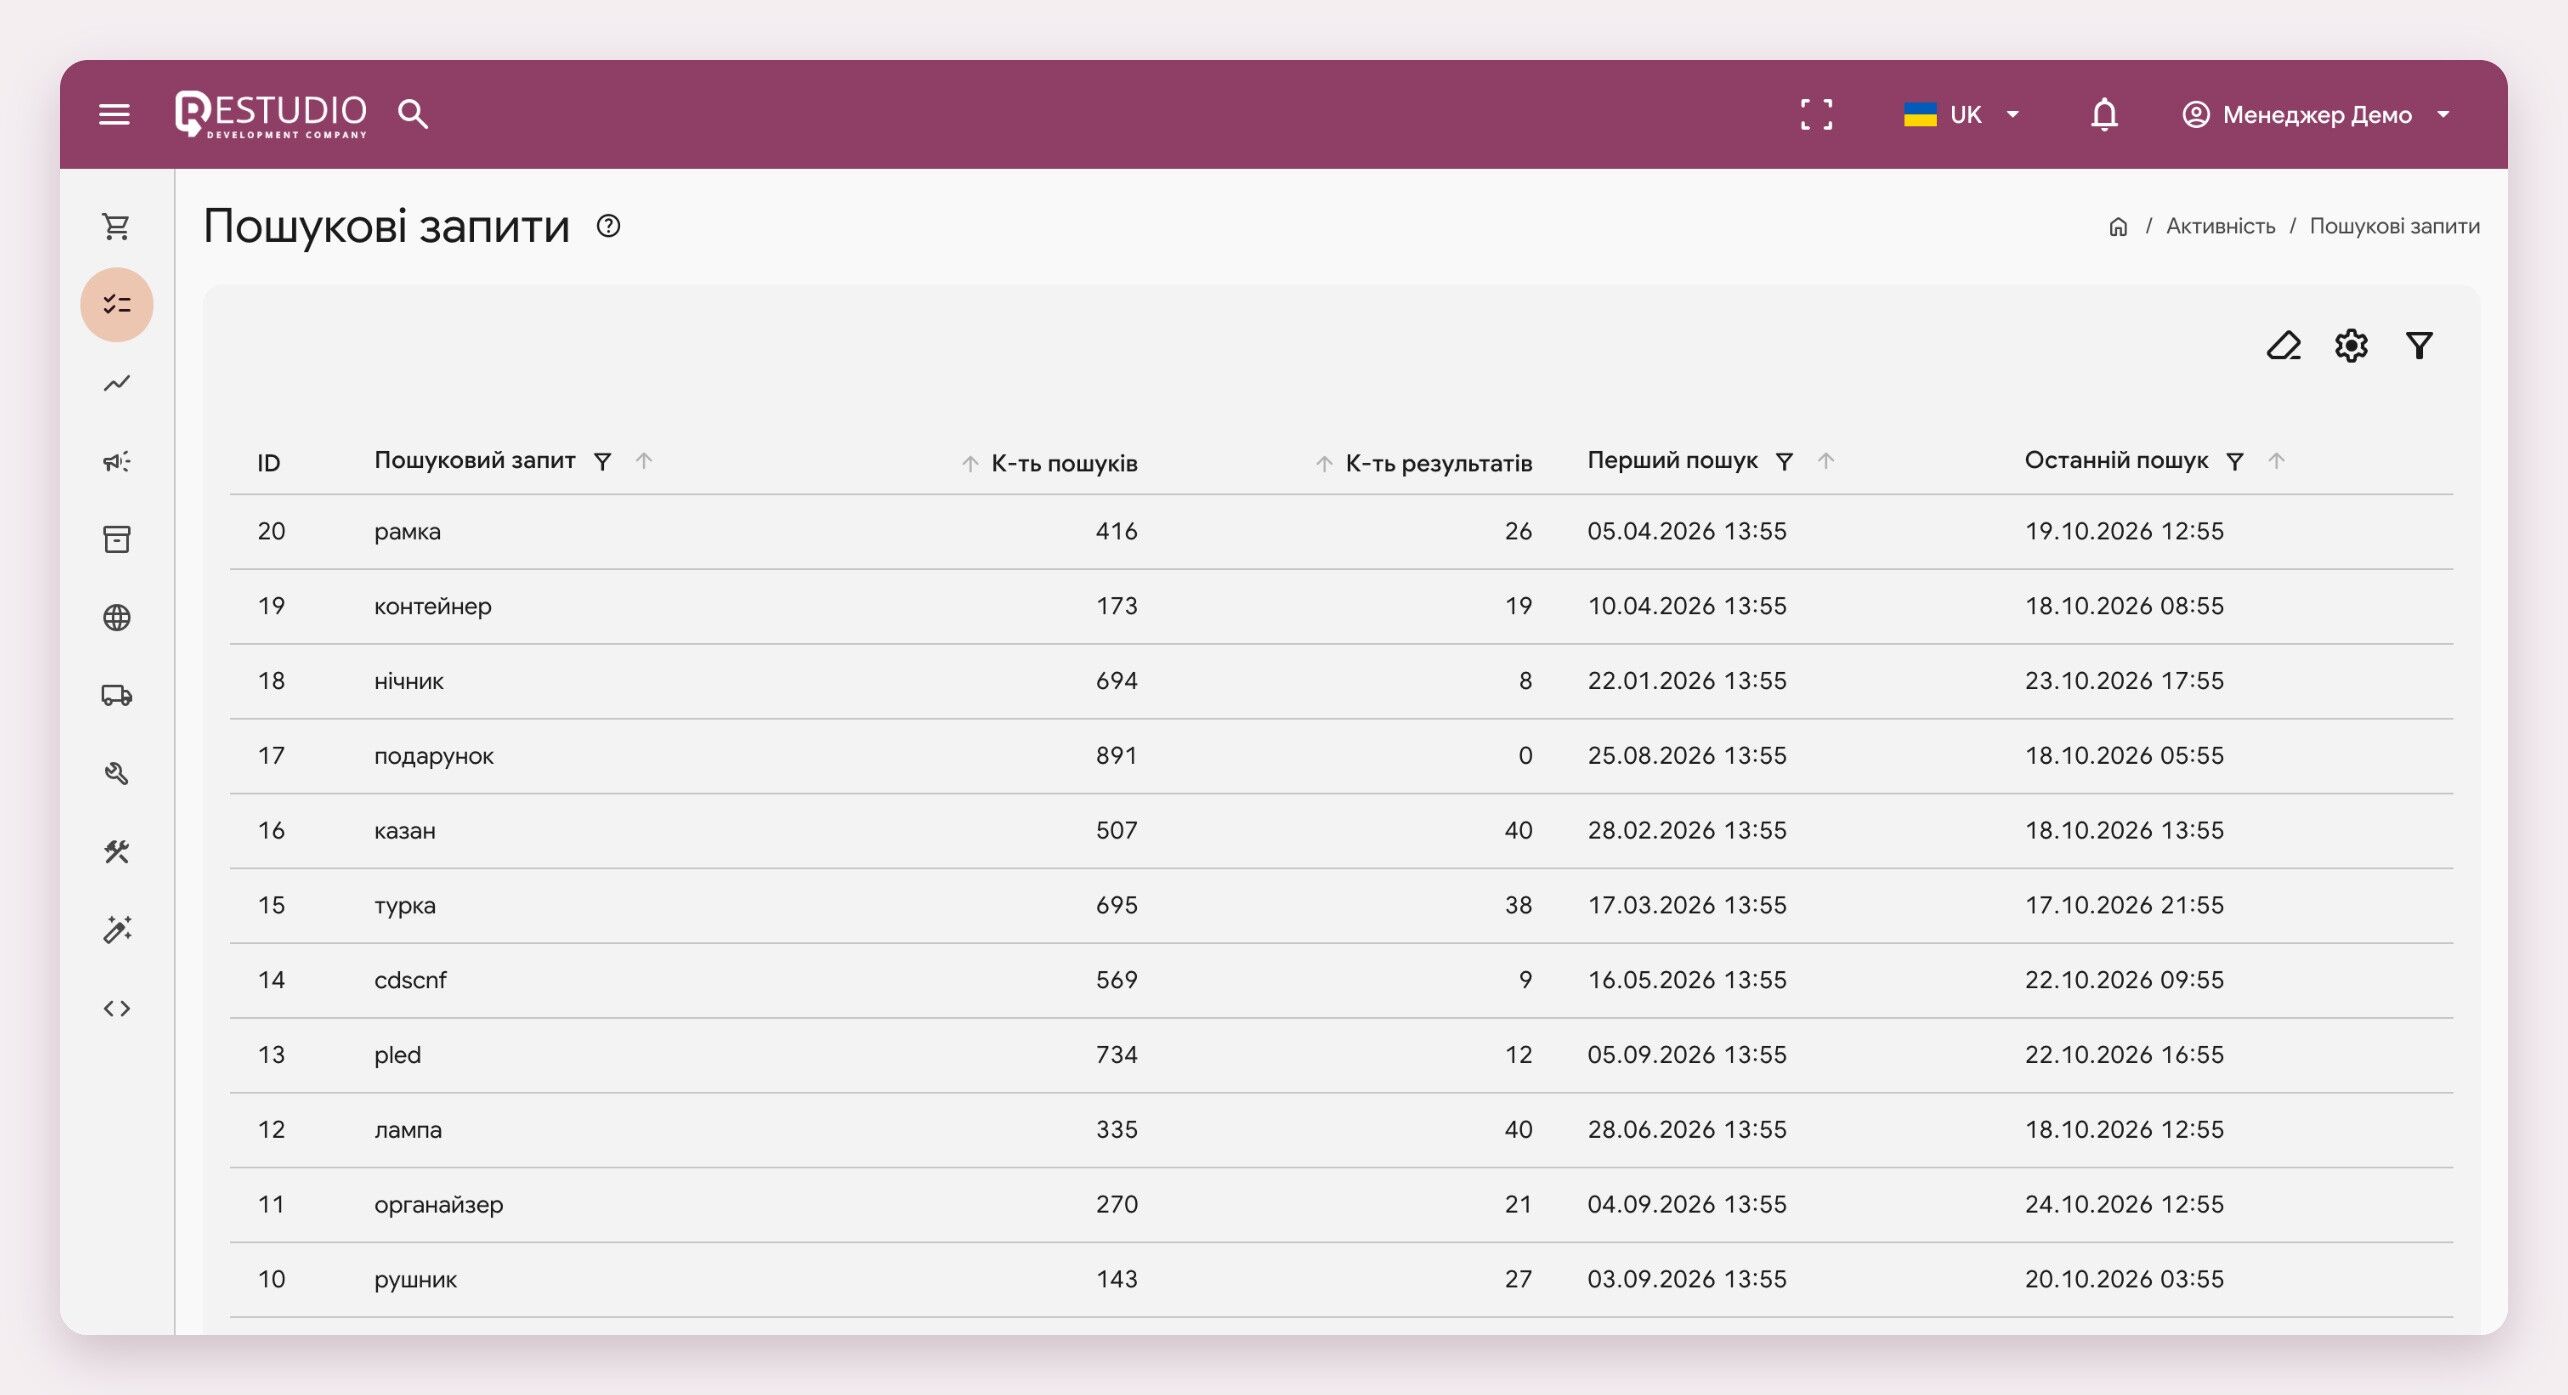The height and width of the screenshot is (1395, 2568).
Task: Select the органайзер query cell
Action: click(x=439, y=1205)
